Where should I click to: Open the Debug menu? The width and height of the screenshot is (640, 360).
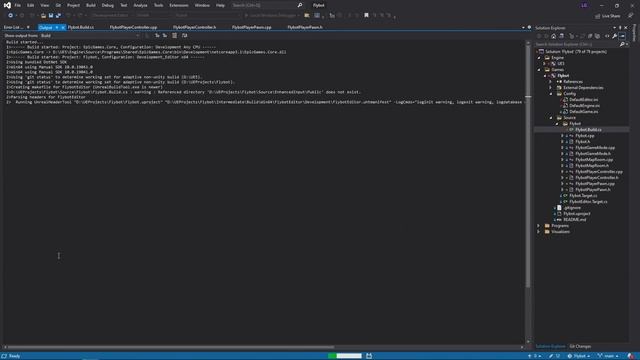coord(108,5)
